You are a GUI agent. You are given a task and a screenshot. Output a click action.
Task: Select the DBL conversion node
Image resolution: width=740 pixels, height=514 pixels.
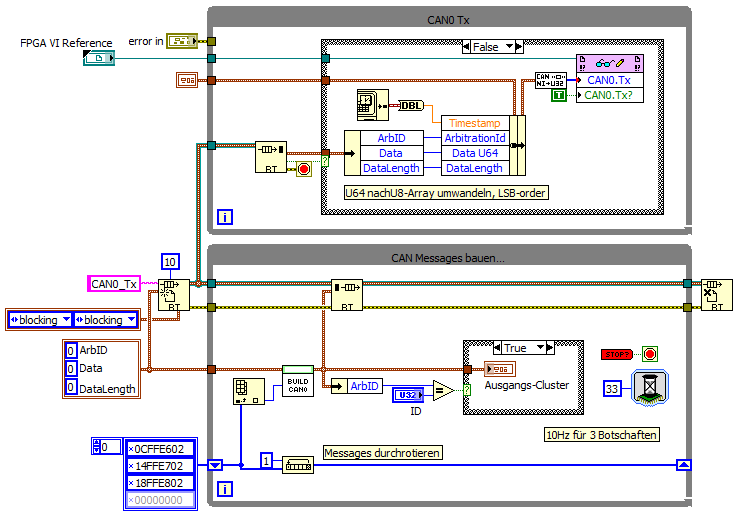pyautogui.click(x=411, y=106)
